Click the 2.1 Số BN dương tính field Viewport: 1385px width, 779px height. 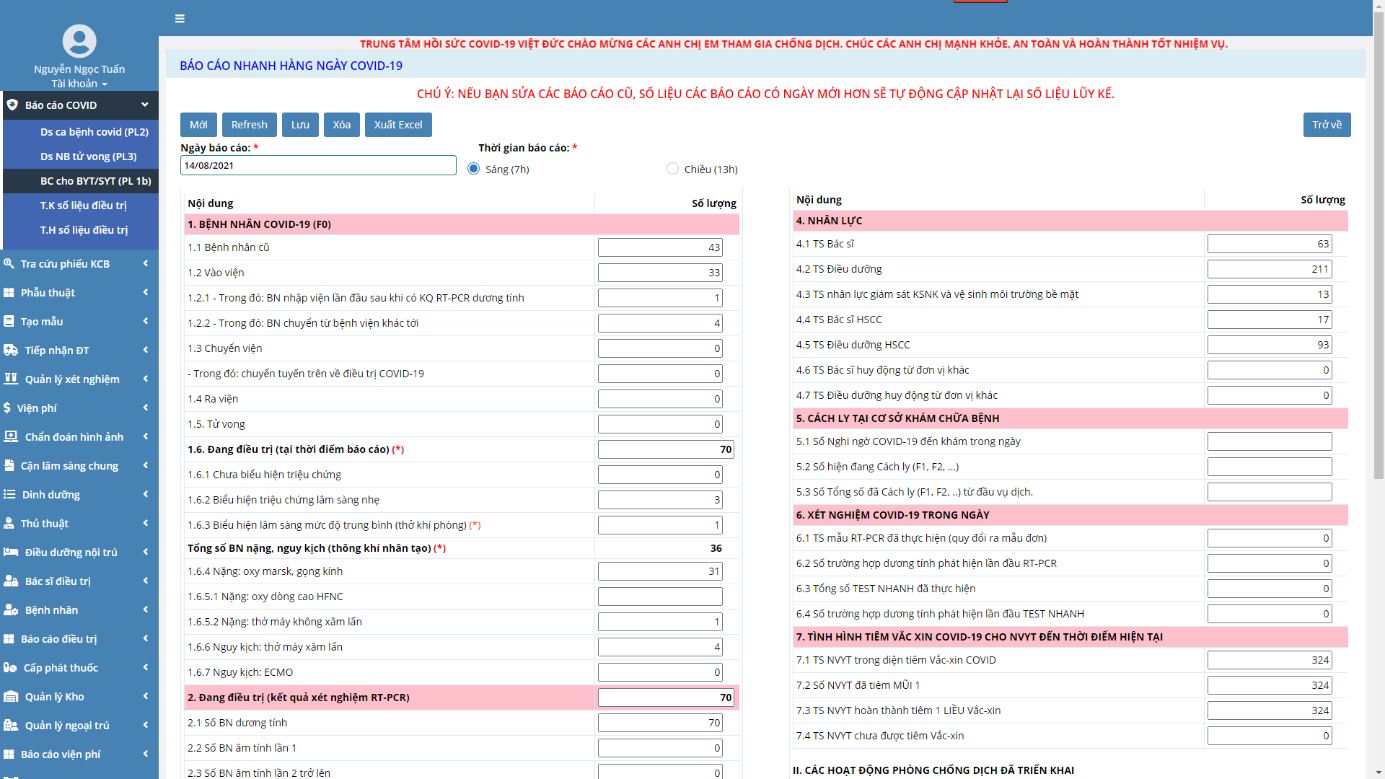tap(660, 722)
